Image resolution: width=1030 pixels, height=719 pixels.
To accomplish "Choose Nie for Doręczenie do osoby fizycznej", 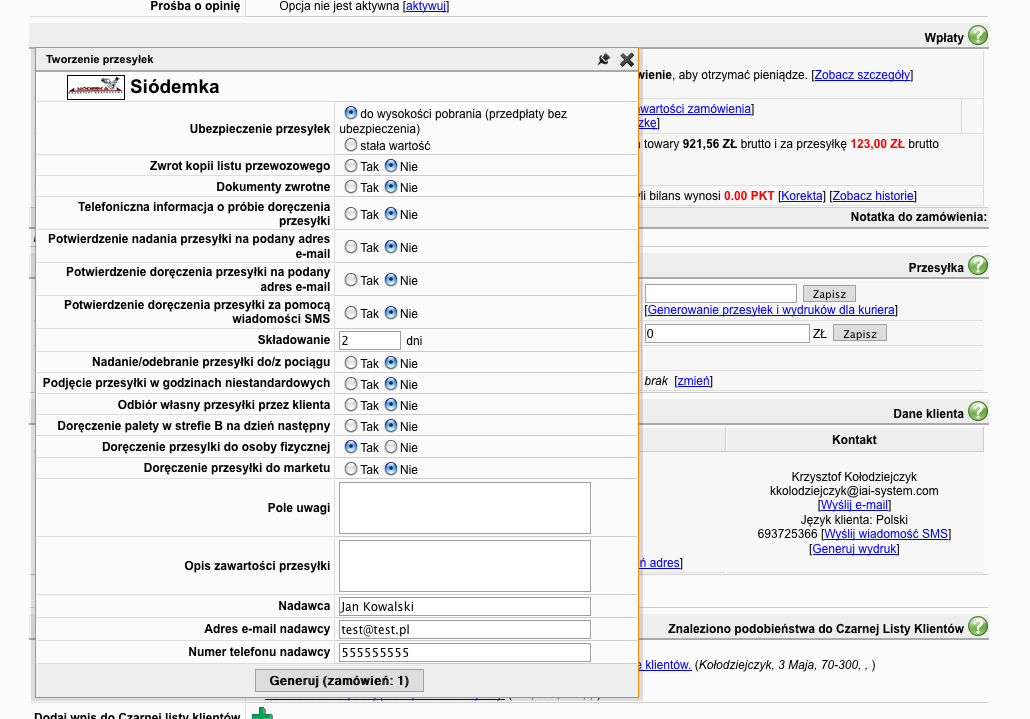I will [x=391, y=447].
